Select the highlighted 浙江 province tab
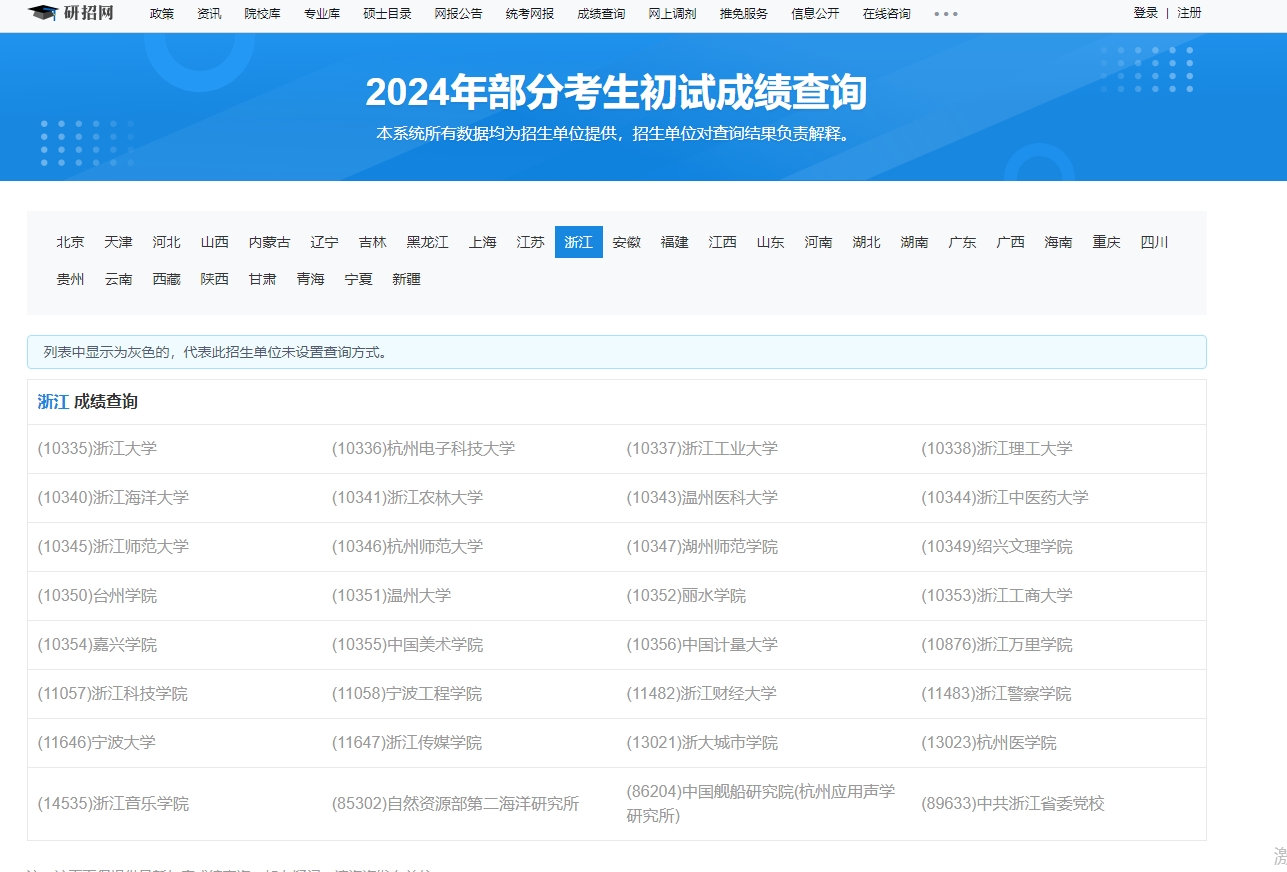Screen dimensions: 1287x872 [x=579, y=242]
